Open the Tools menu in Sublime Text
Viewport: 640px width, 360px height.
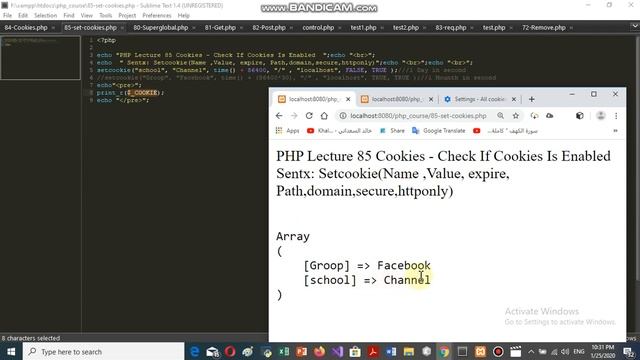(105, 16)
